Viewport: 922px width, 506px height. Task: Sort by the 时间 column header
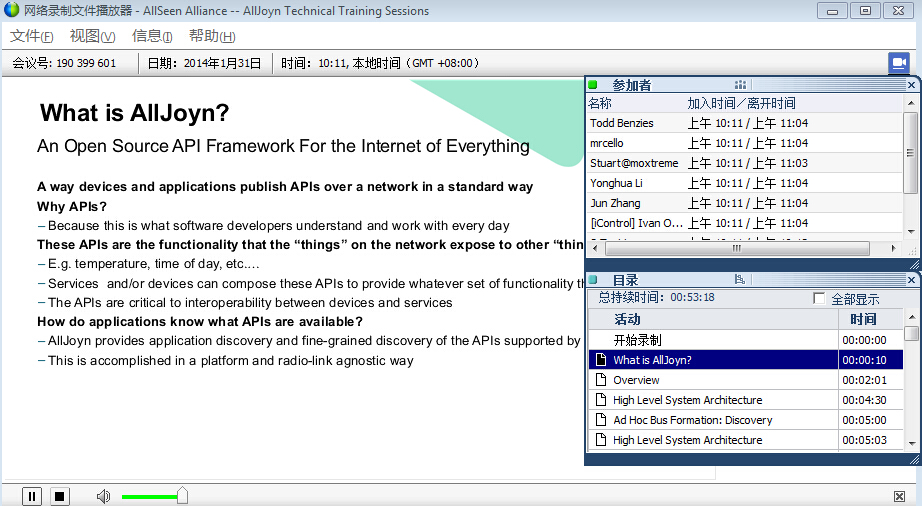coord(871,319)
